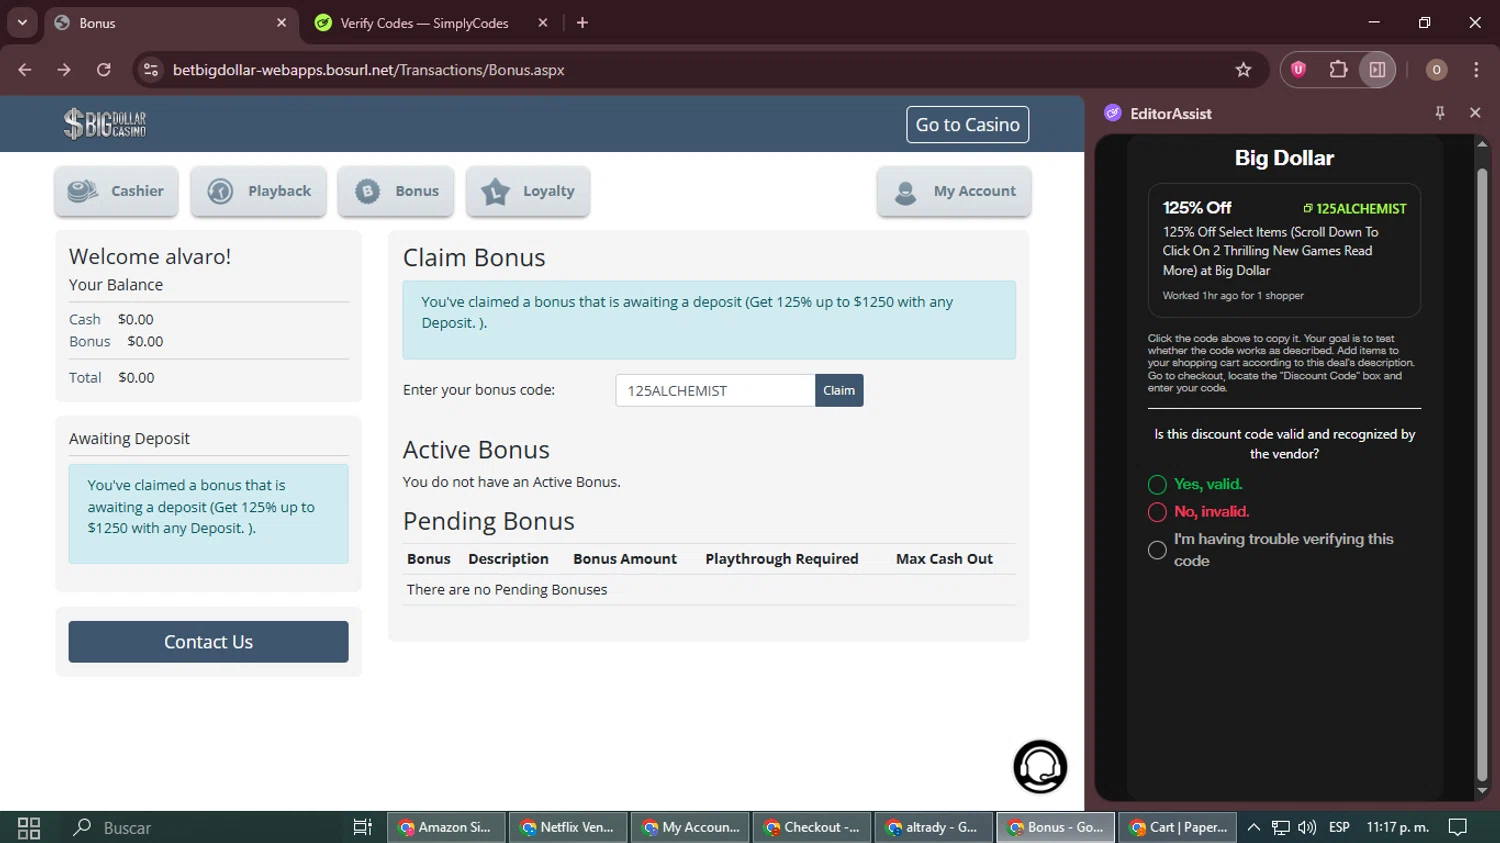Toggle the browser side panel button
Screen dimensions: 1500x843
pos(1377,70)
